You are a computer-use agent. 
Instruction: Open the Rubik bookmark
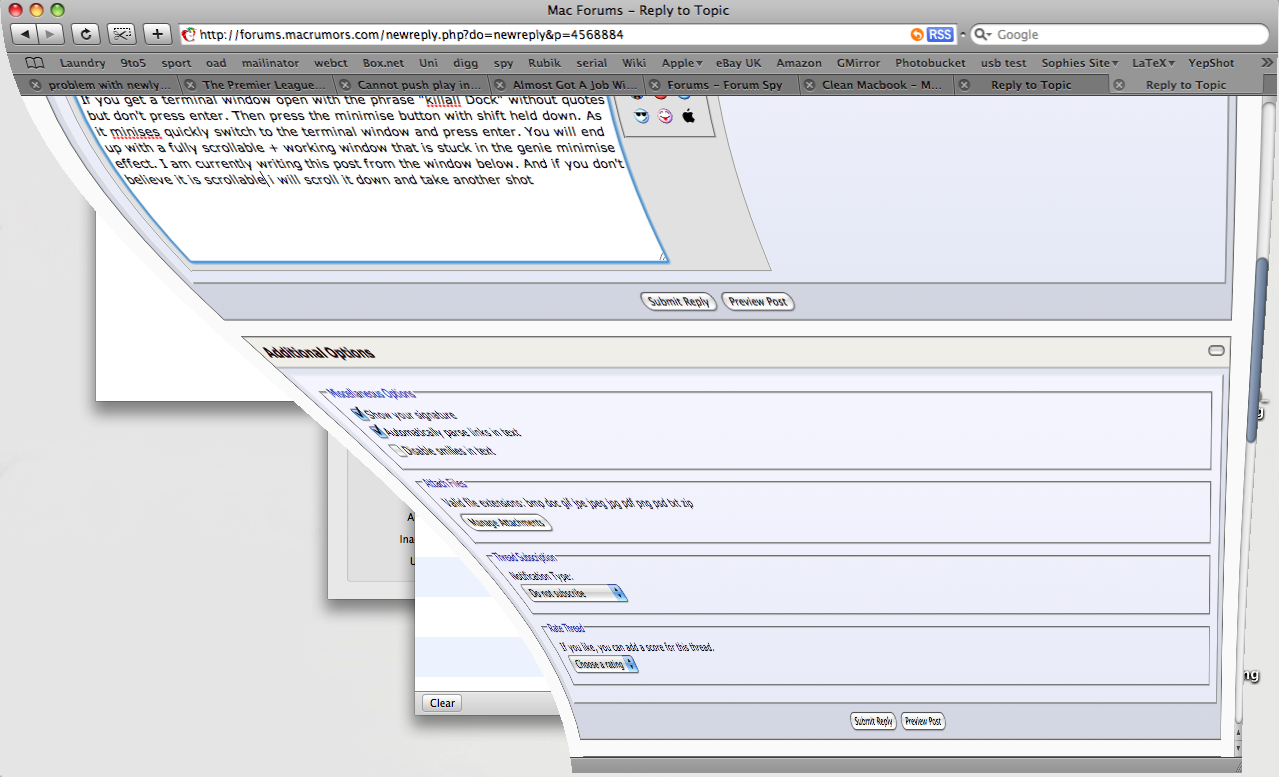point(544,62)
